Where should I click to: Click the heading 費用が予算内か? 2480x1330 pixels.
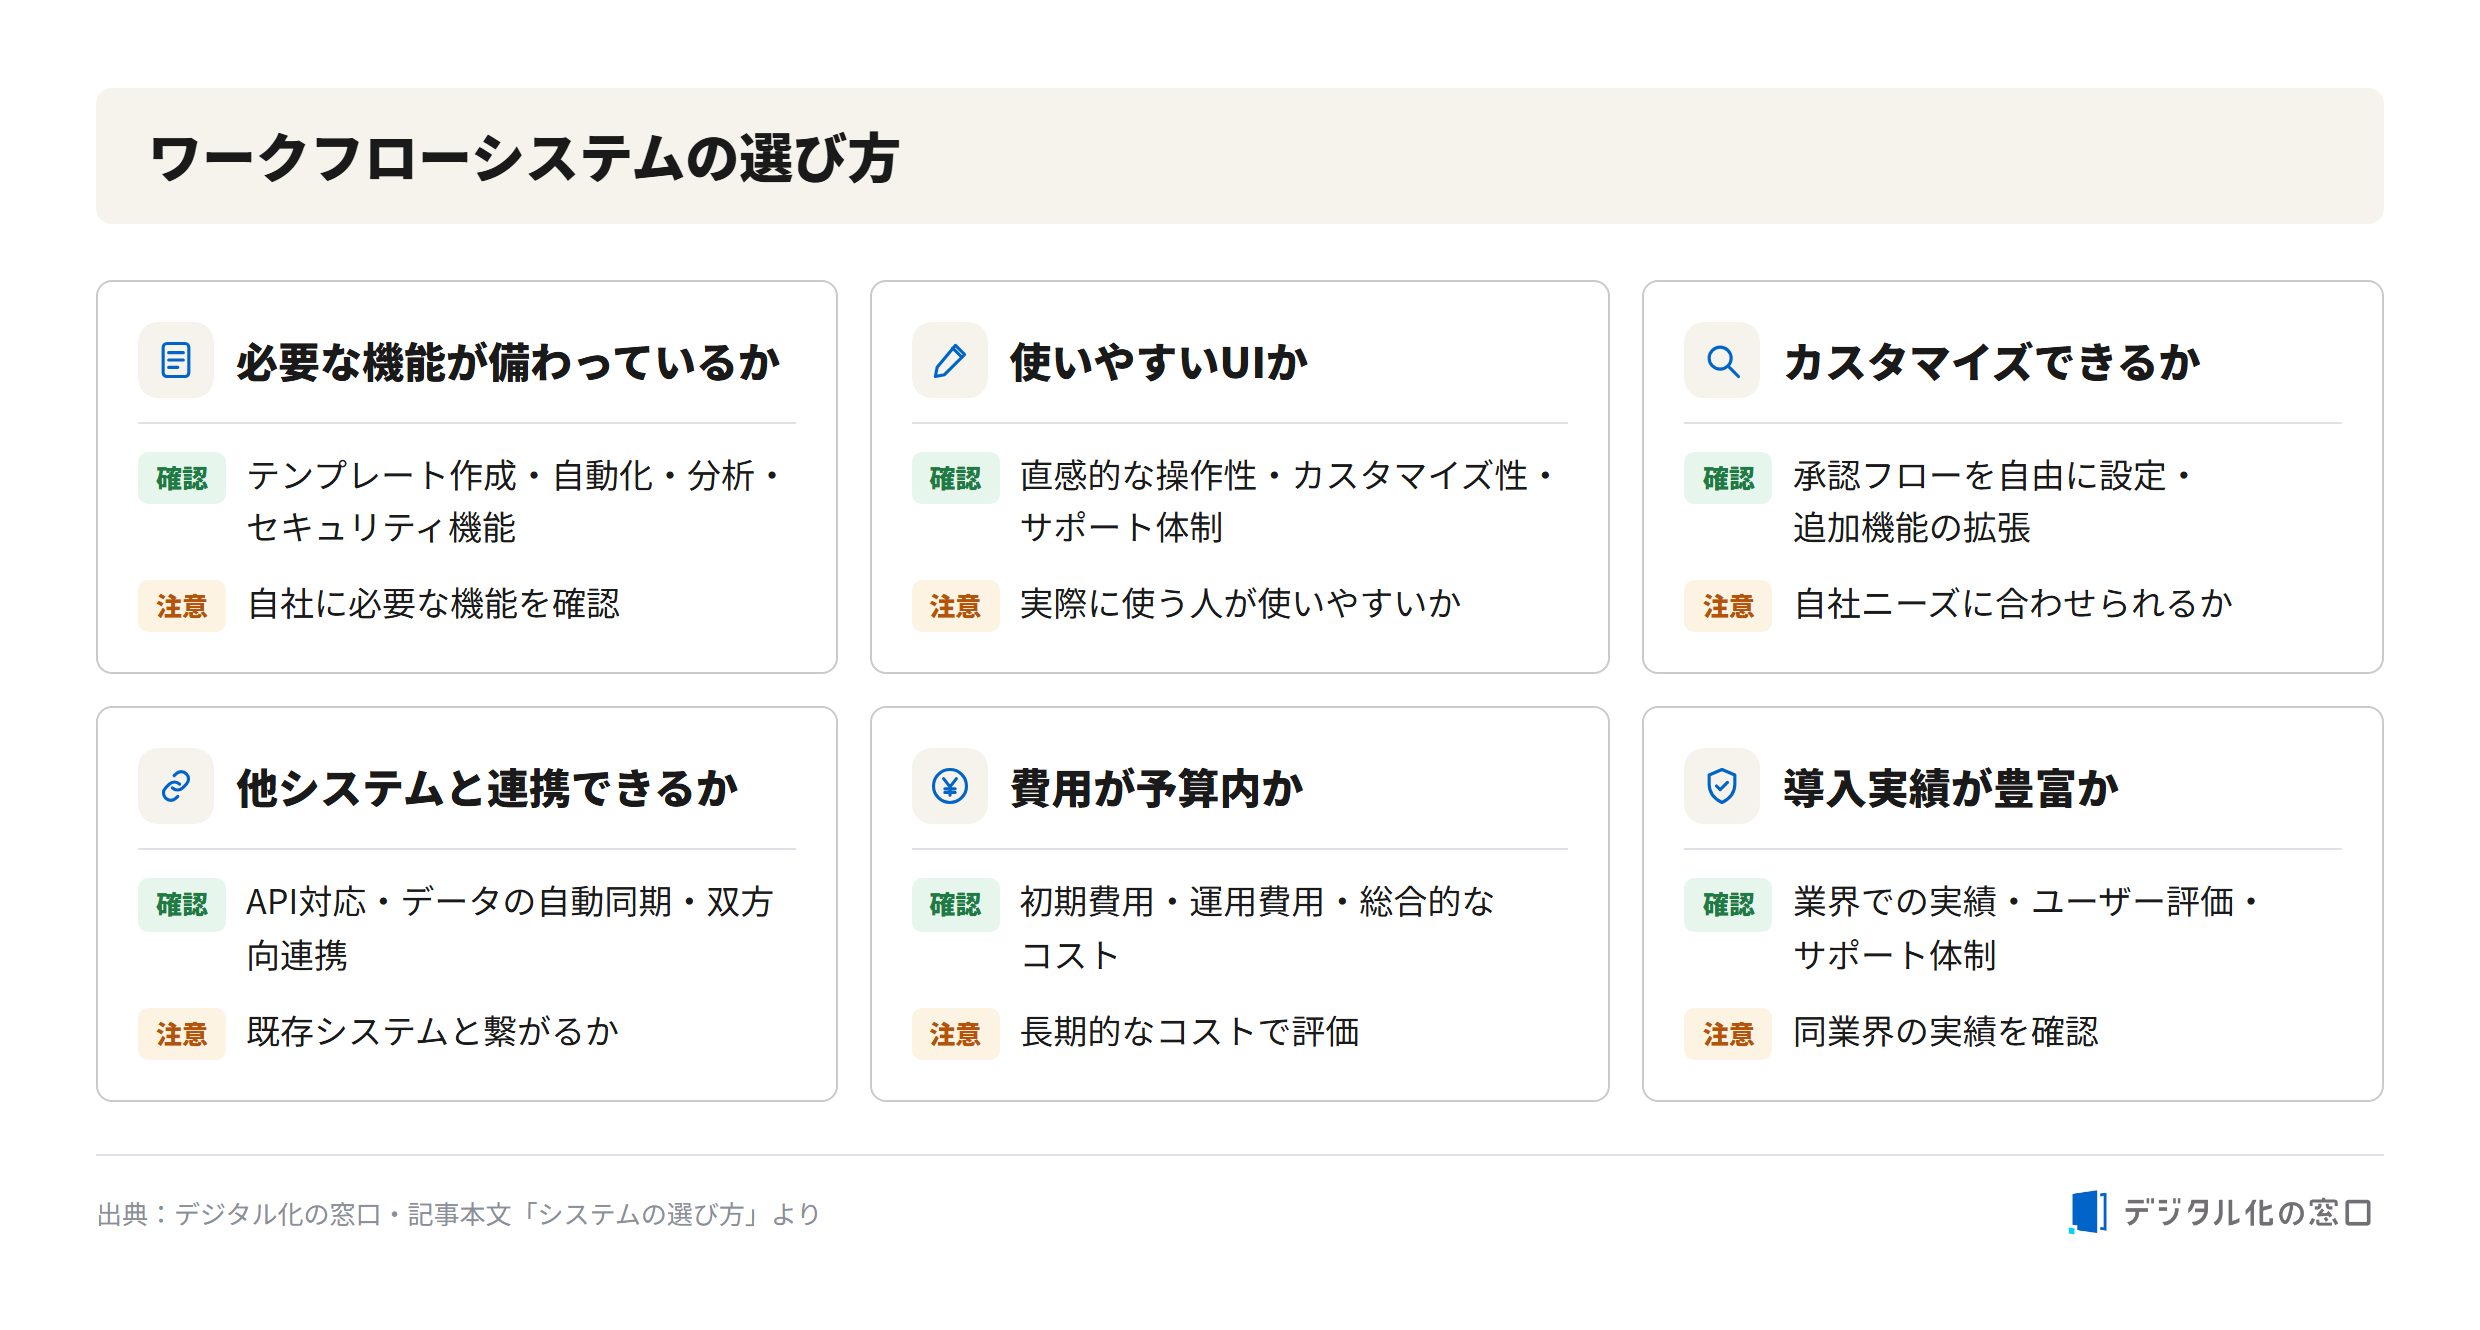click(x=1157, y=788)
